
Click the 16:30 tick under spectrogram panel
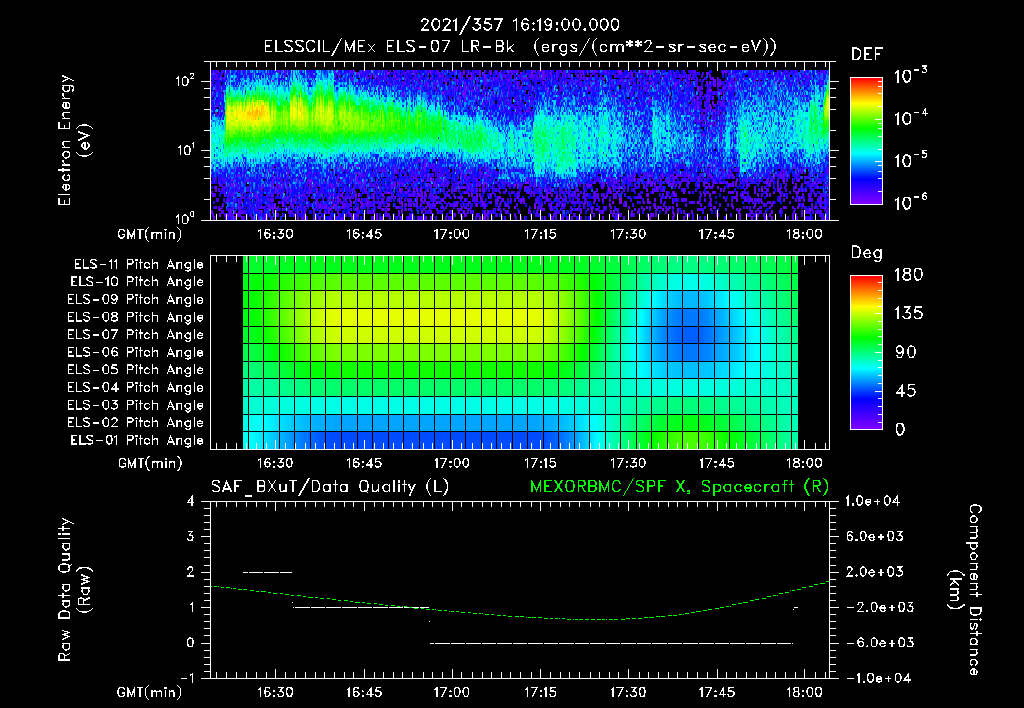point(275,234)
